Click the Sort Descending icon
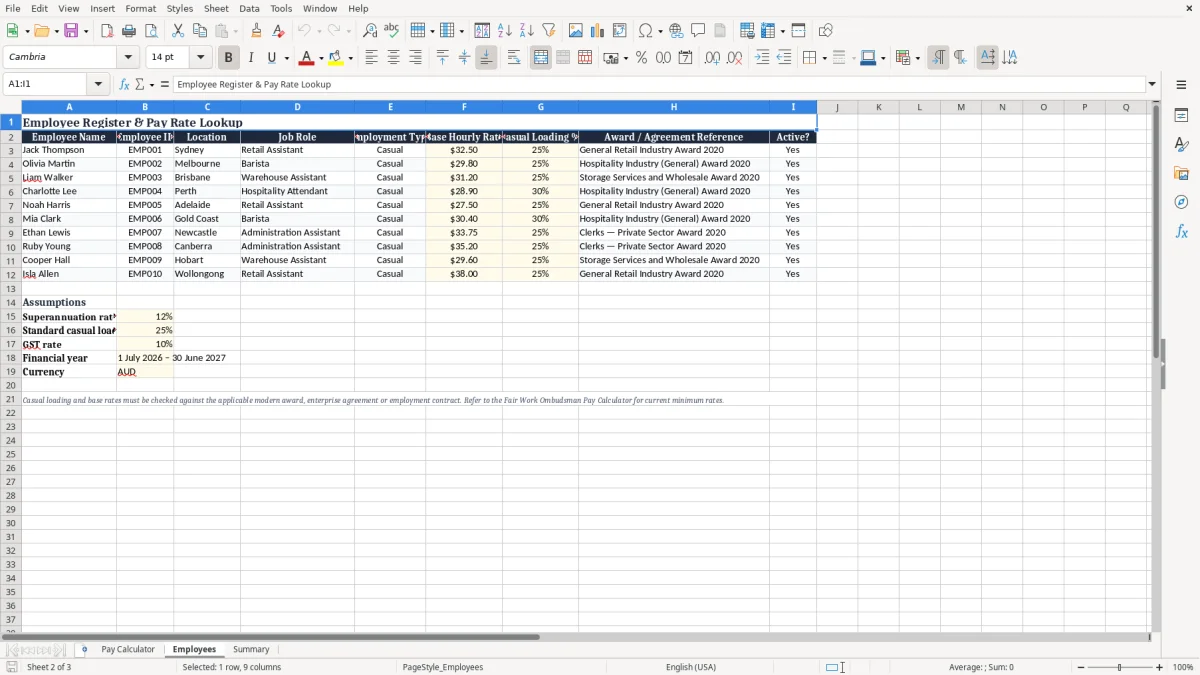This screenshot has width=1200, height=675. tap(527, 31)
